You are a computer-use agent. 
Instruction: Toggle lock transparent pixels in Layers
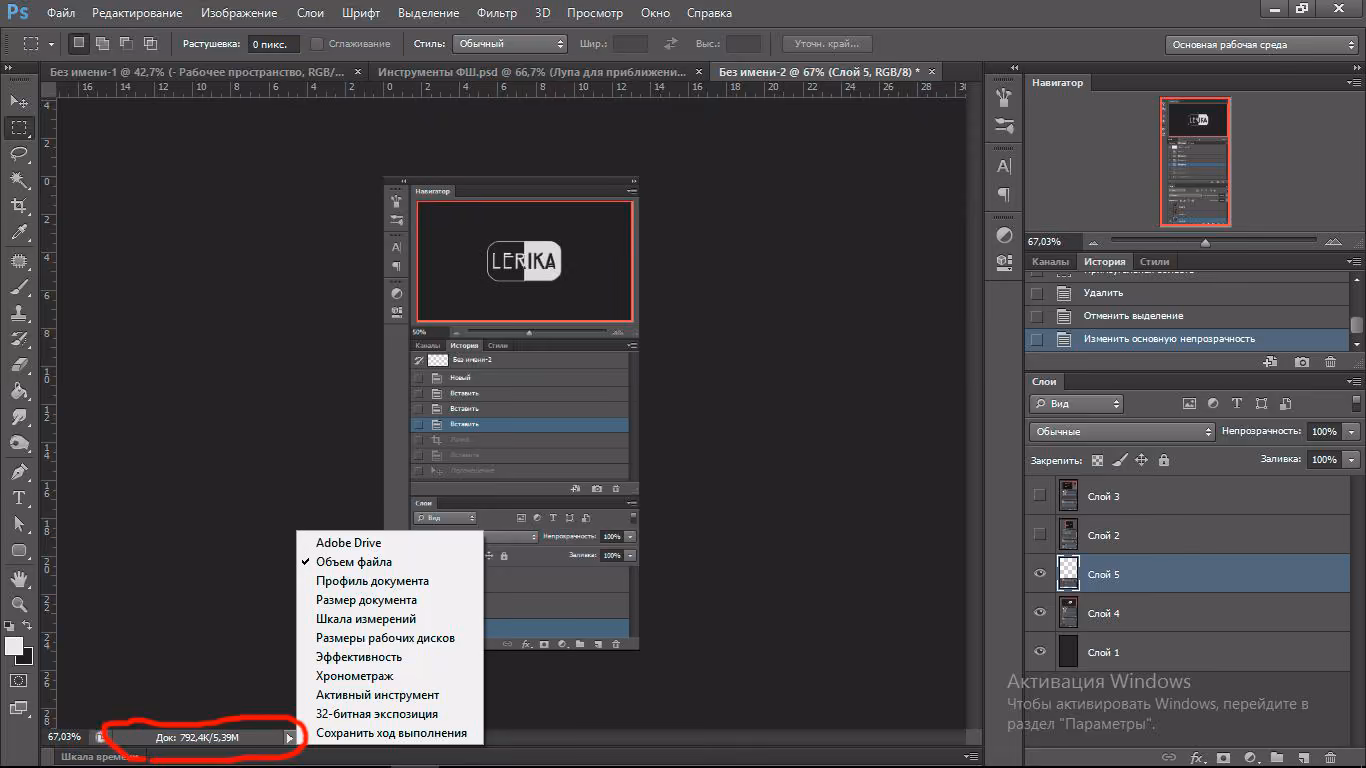click(1097, 460)
